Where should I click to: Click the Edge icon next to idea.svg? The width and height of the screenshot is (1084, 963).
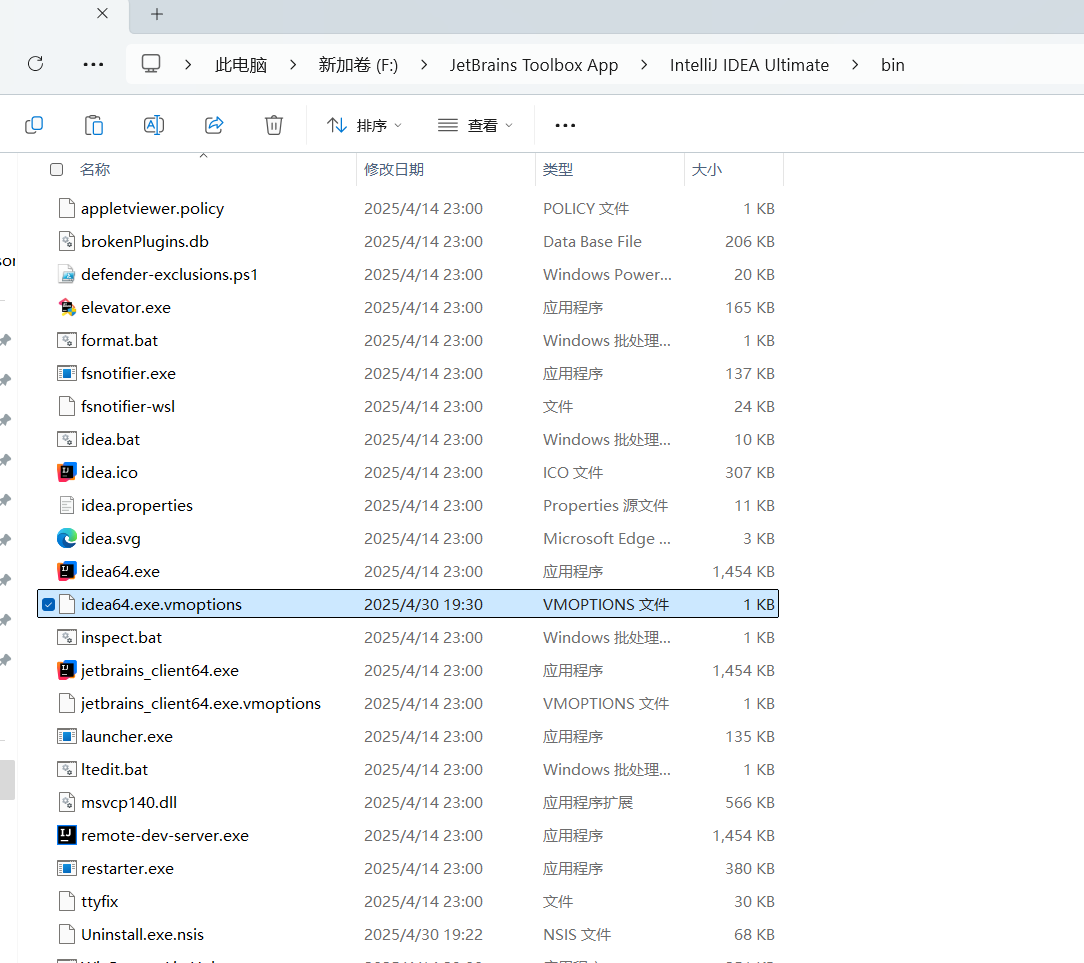point(66,538)
